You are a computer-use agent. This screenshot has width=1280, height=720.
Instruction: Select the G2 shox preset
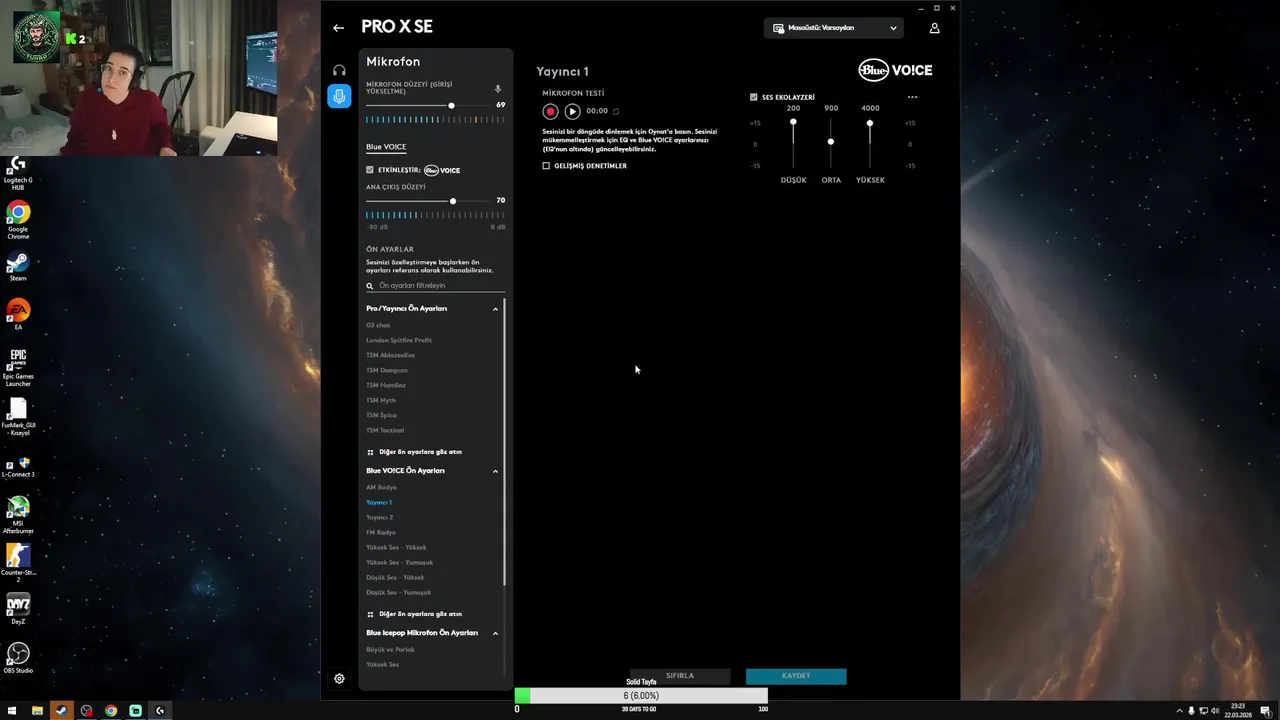[378, 325]
